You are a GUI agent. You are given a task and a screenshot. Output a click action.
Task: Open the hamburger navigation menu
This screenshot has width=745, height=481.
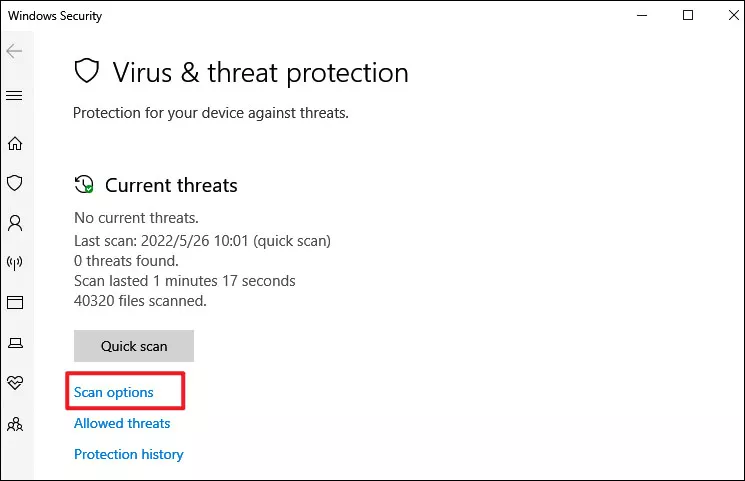coord(14,96)
